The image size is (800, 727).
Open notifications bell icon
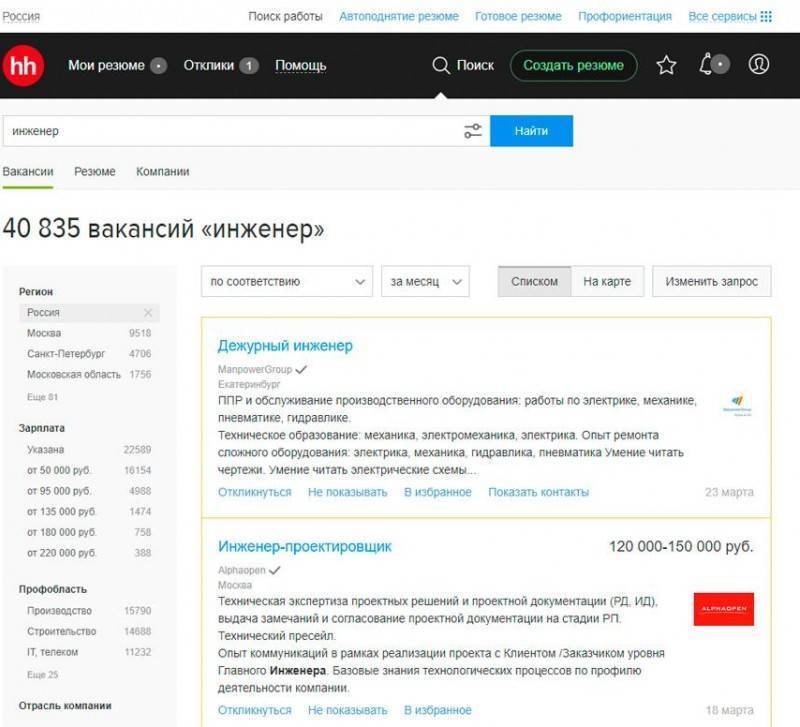click(708, 65)
